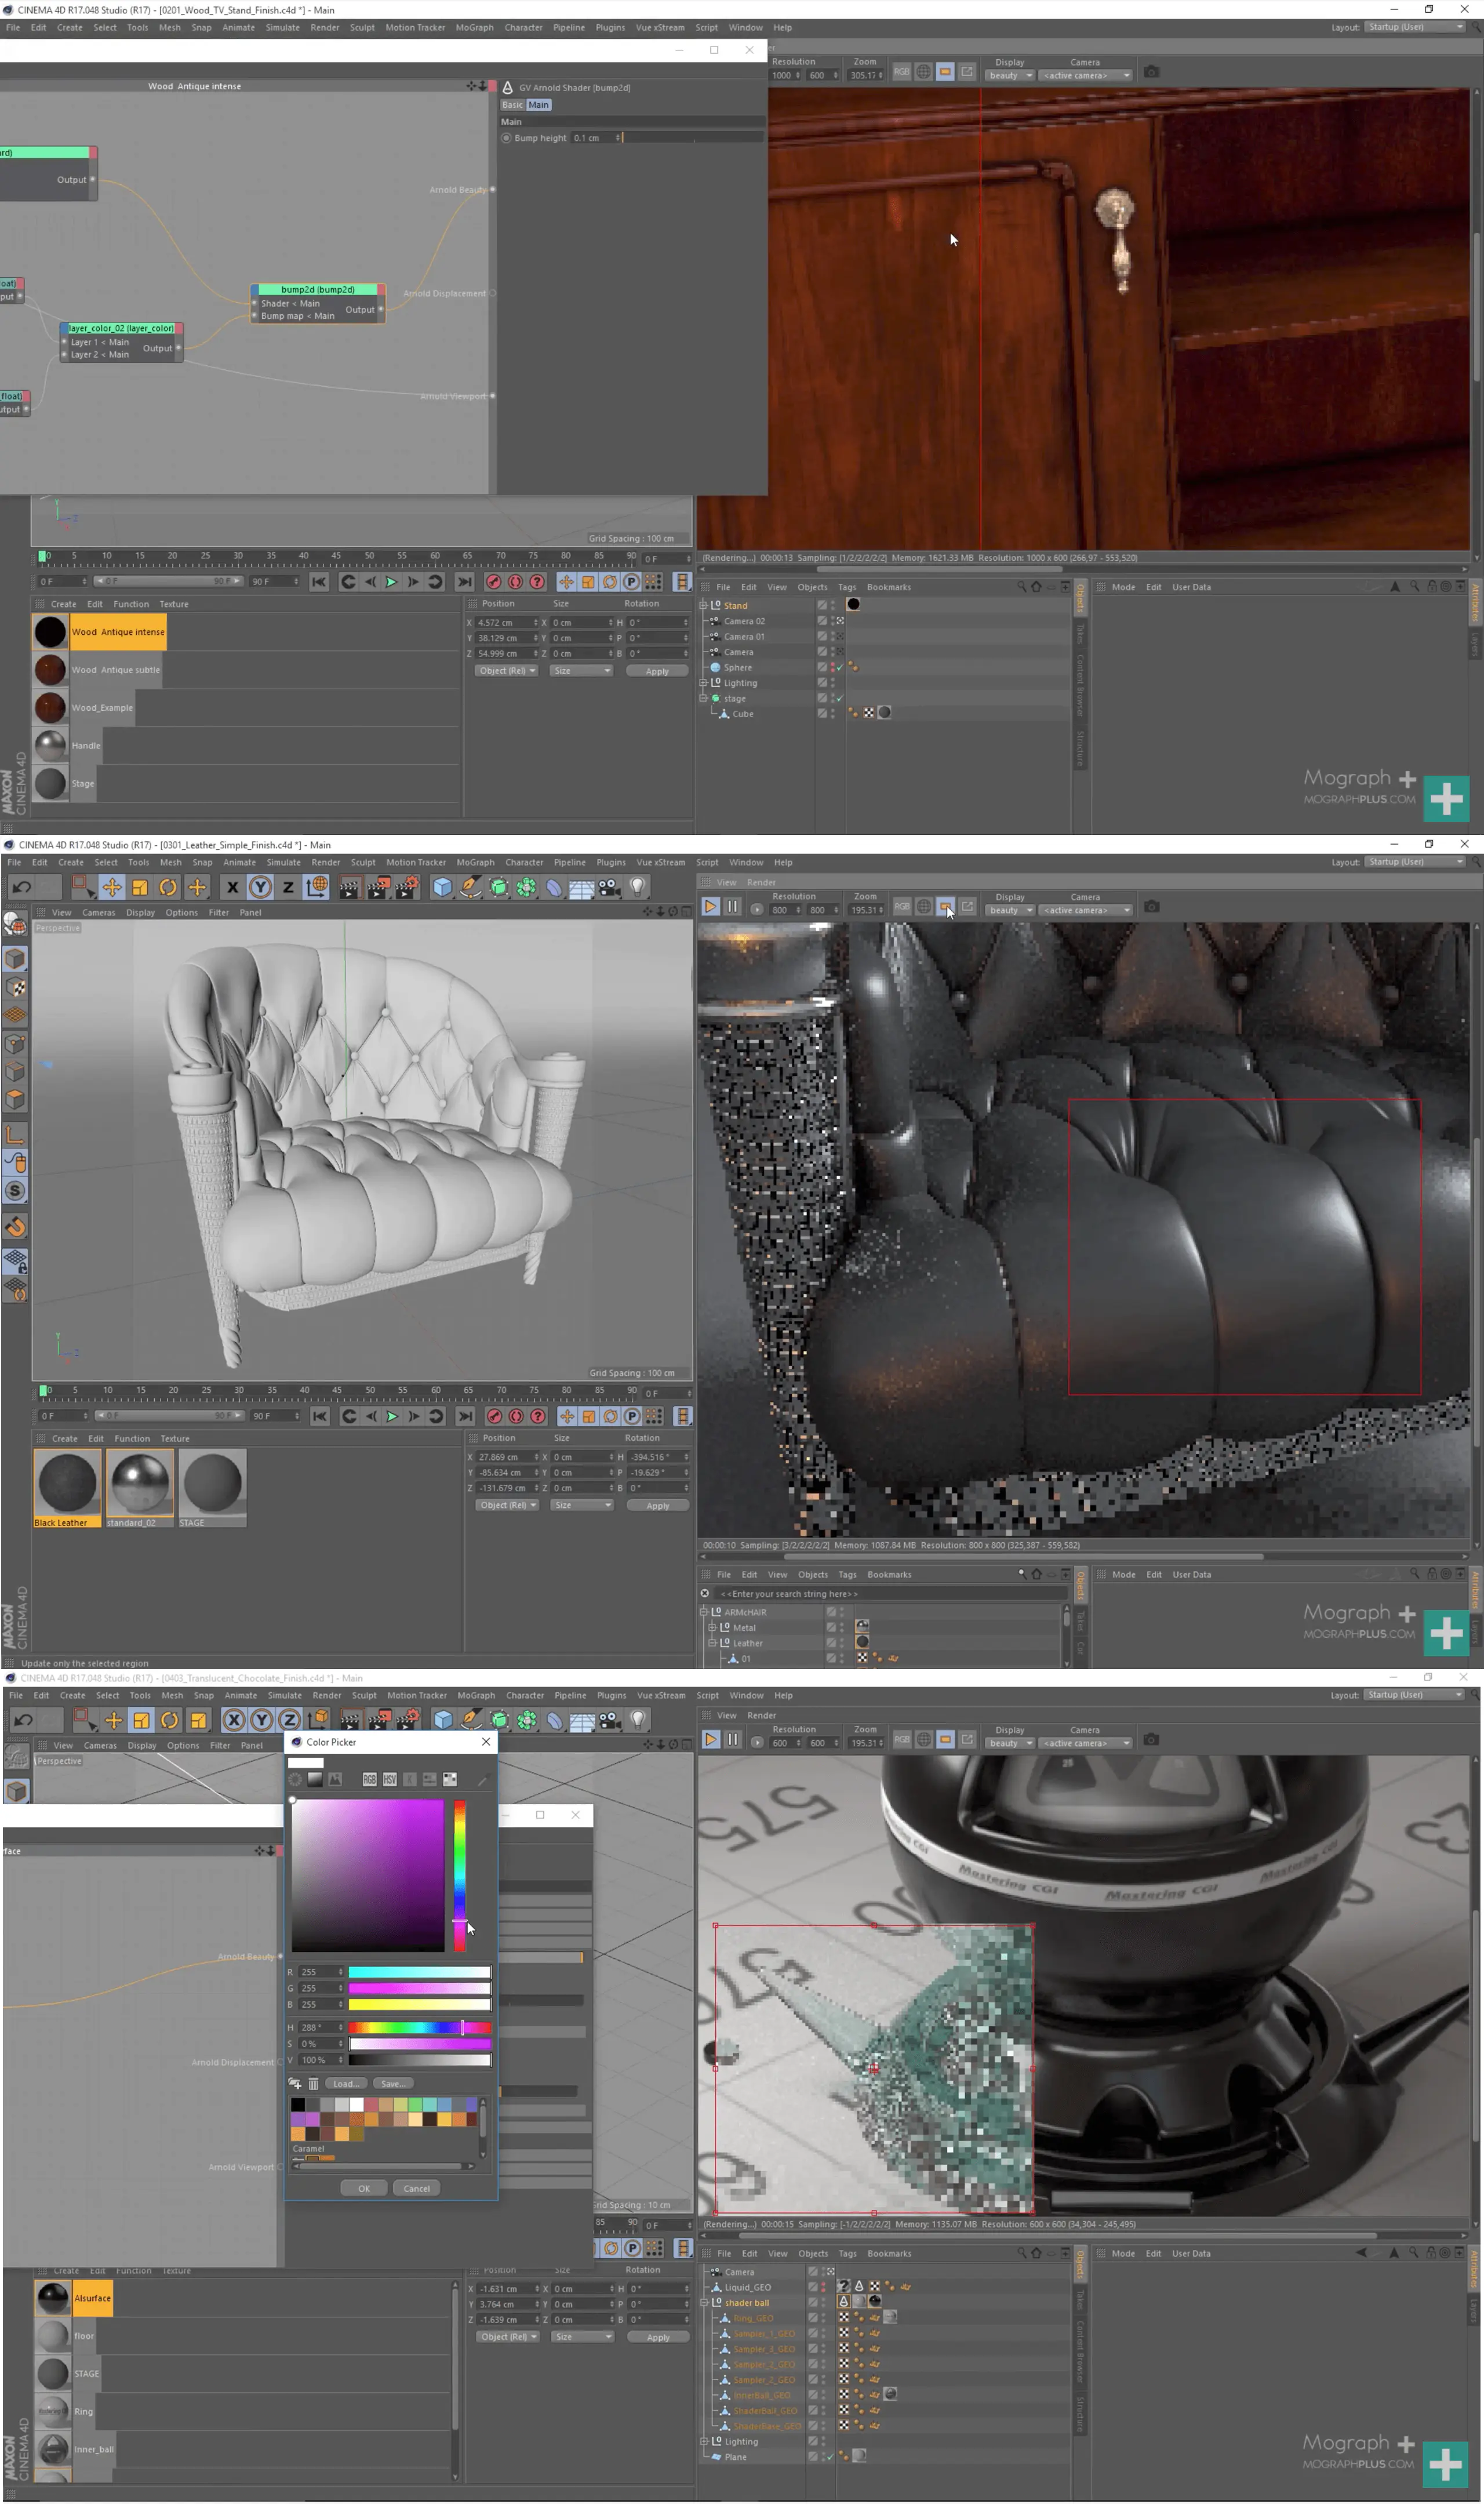The image size is (1484, 2504).
Task: Select Black Leather material thumbnail
Action: click(x=67, y=1483)
